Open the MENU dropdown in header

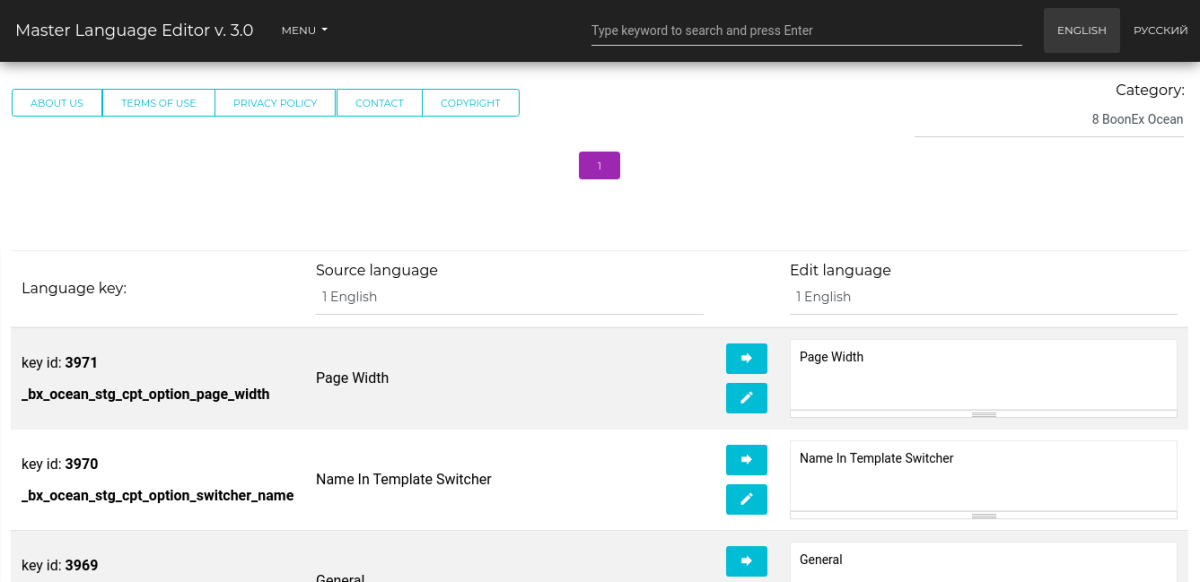[304, 30]
